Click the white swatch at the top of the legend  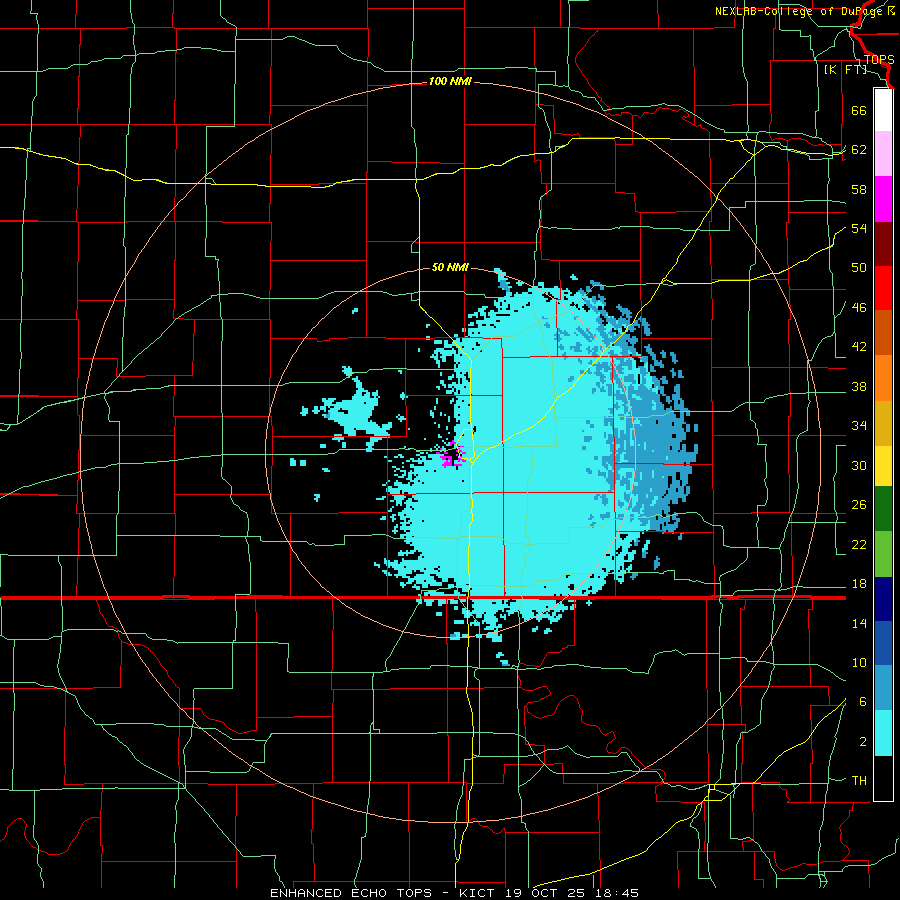pos(883,110)
